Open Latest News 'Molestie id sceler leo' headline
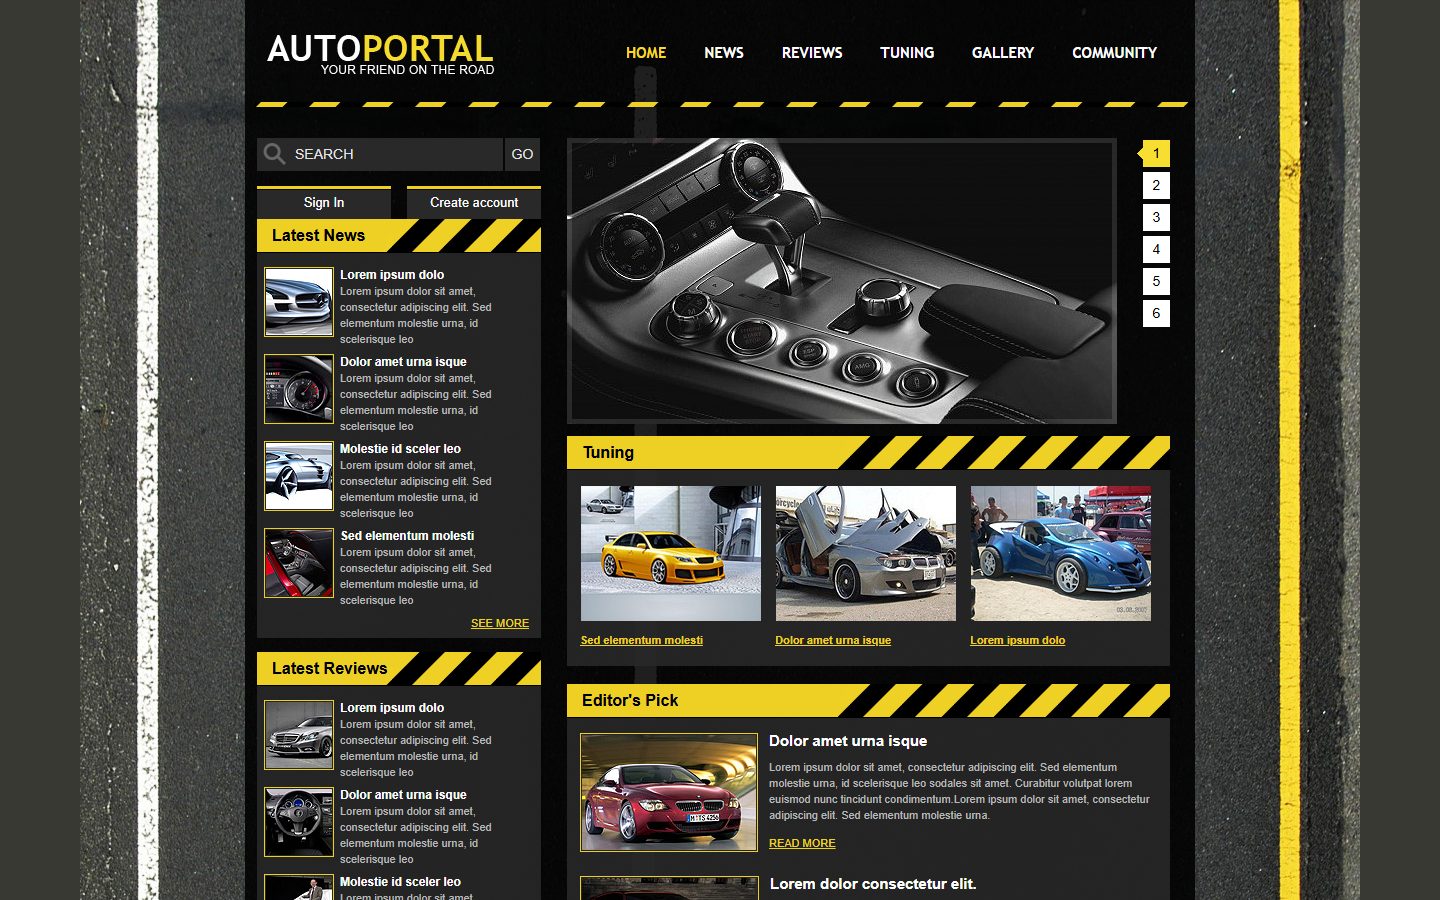Viewport: 1440px width, 900px height. pos(400,449)
